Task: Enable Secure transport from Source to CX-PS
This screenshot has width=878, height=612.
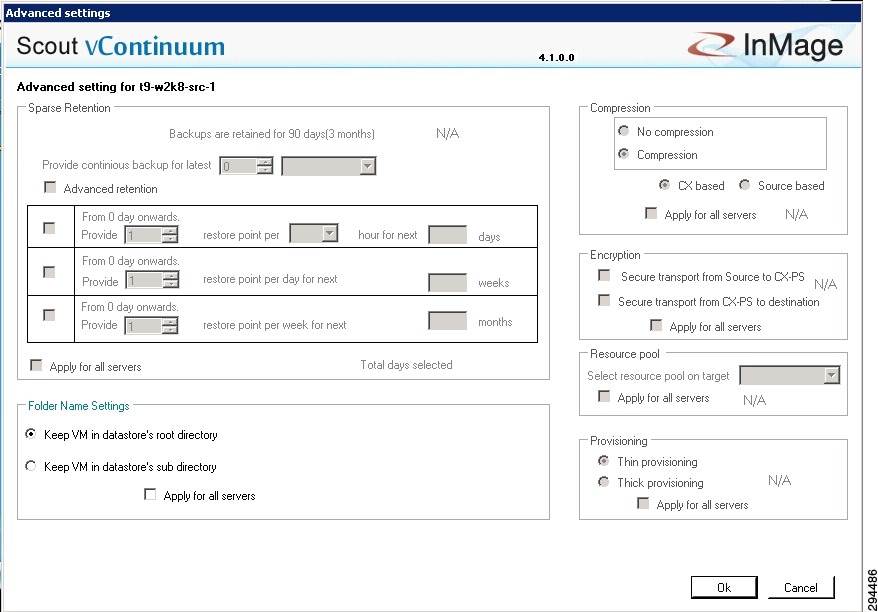Action: (x=604, y=275)
